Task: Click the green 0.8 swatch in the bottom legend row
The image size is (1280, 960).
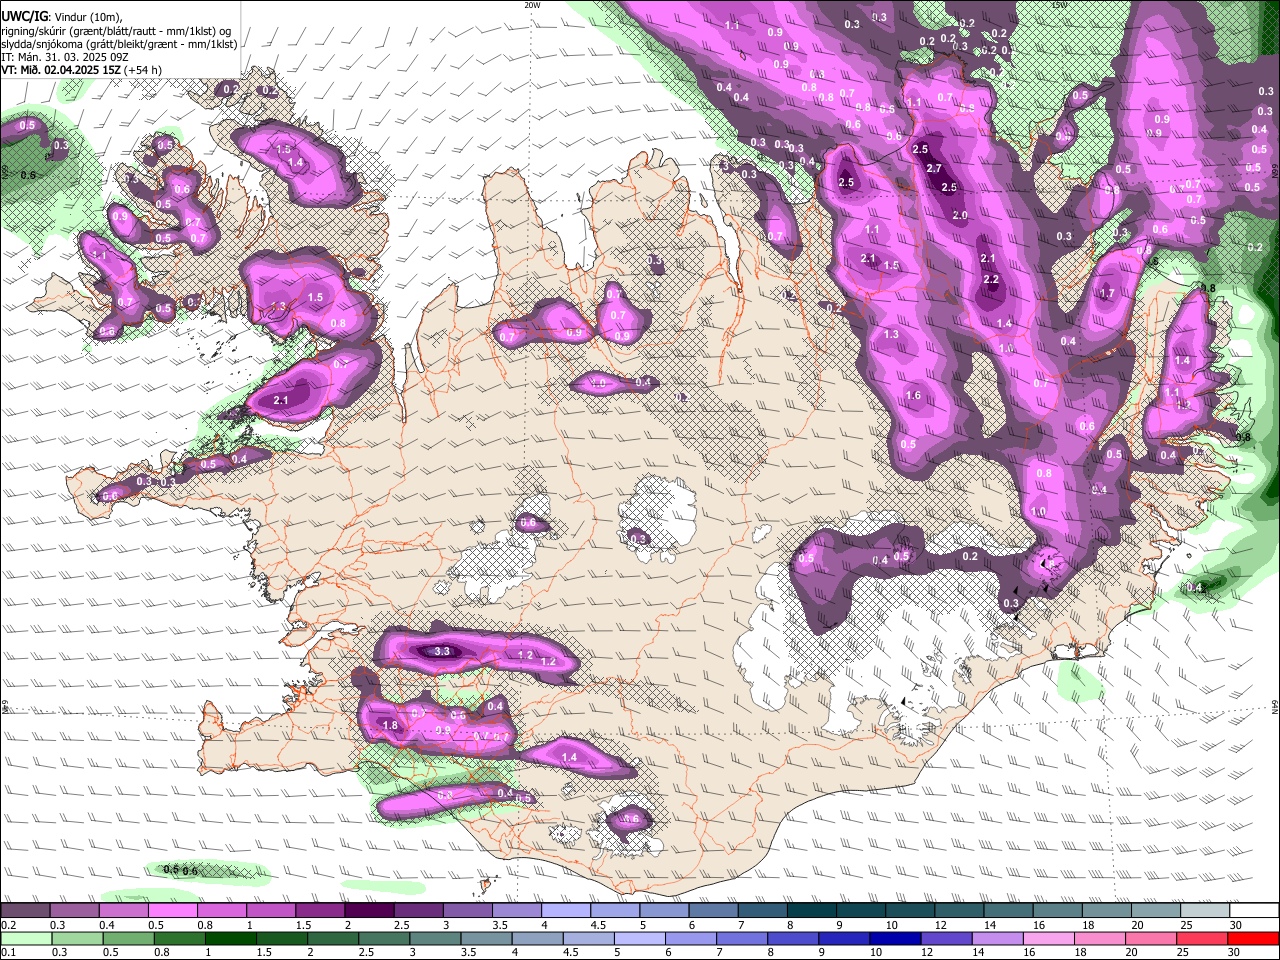Action: pos(181,938)
